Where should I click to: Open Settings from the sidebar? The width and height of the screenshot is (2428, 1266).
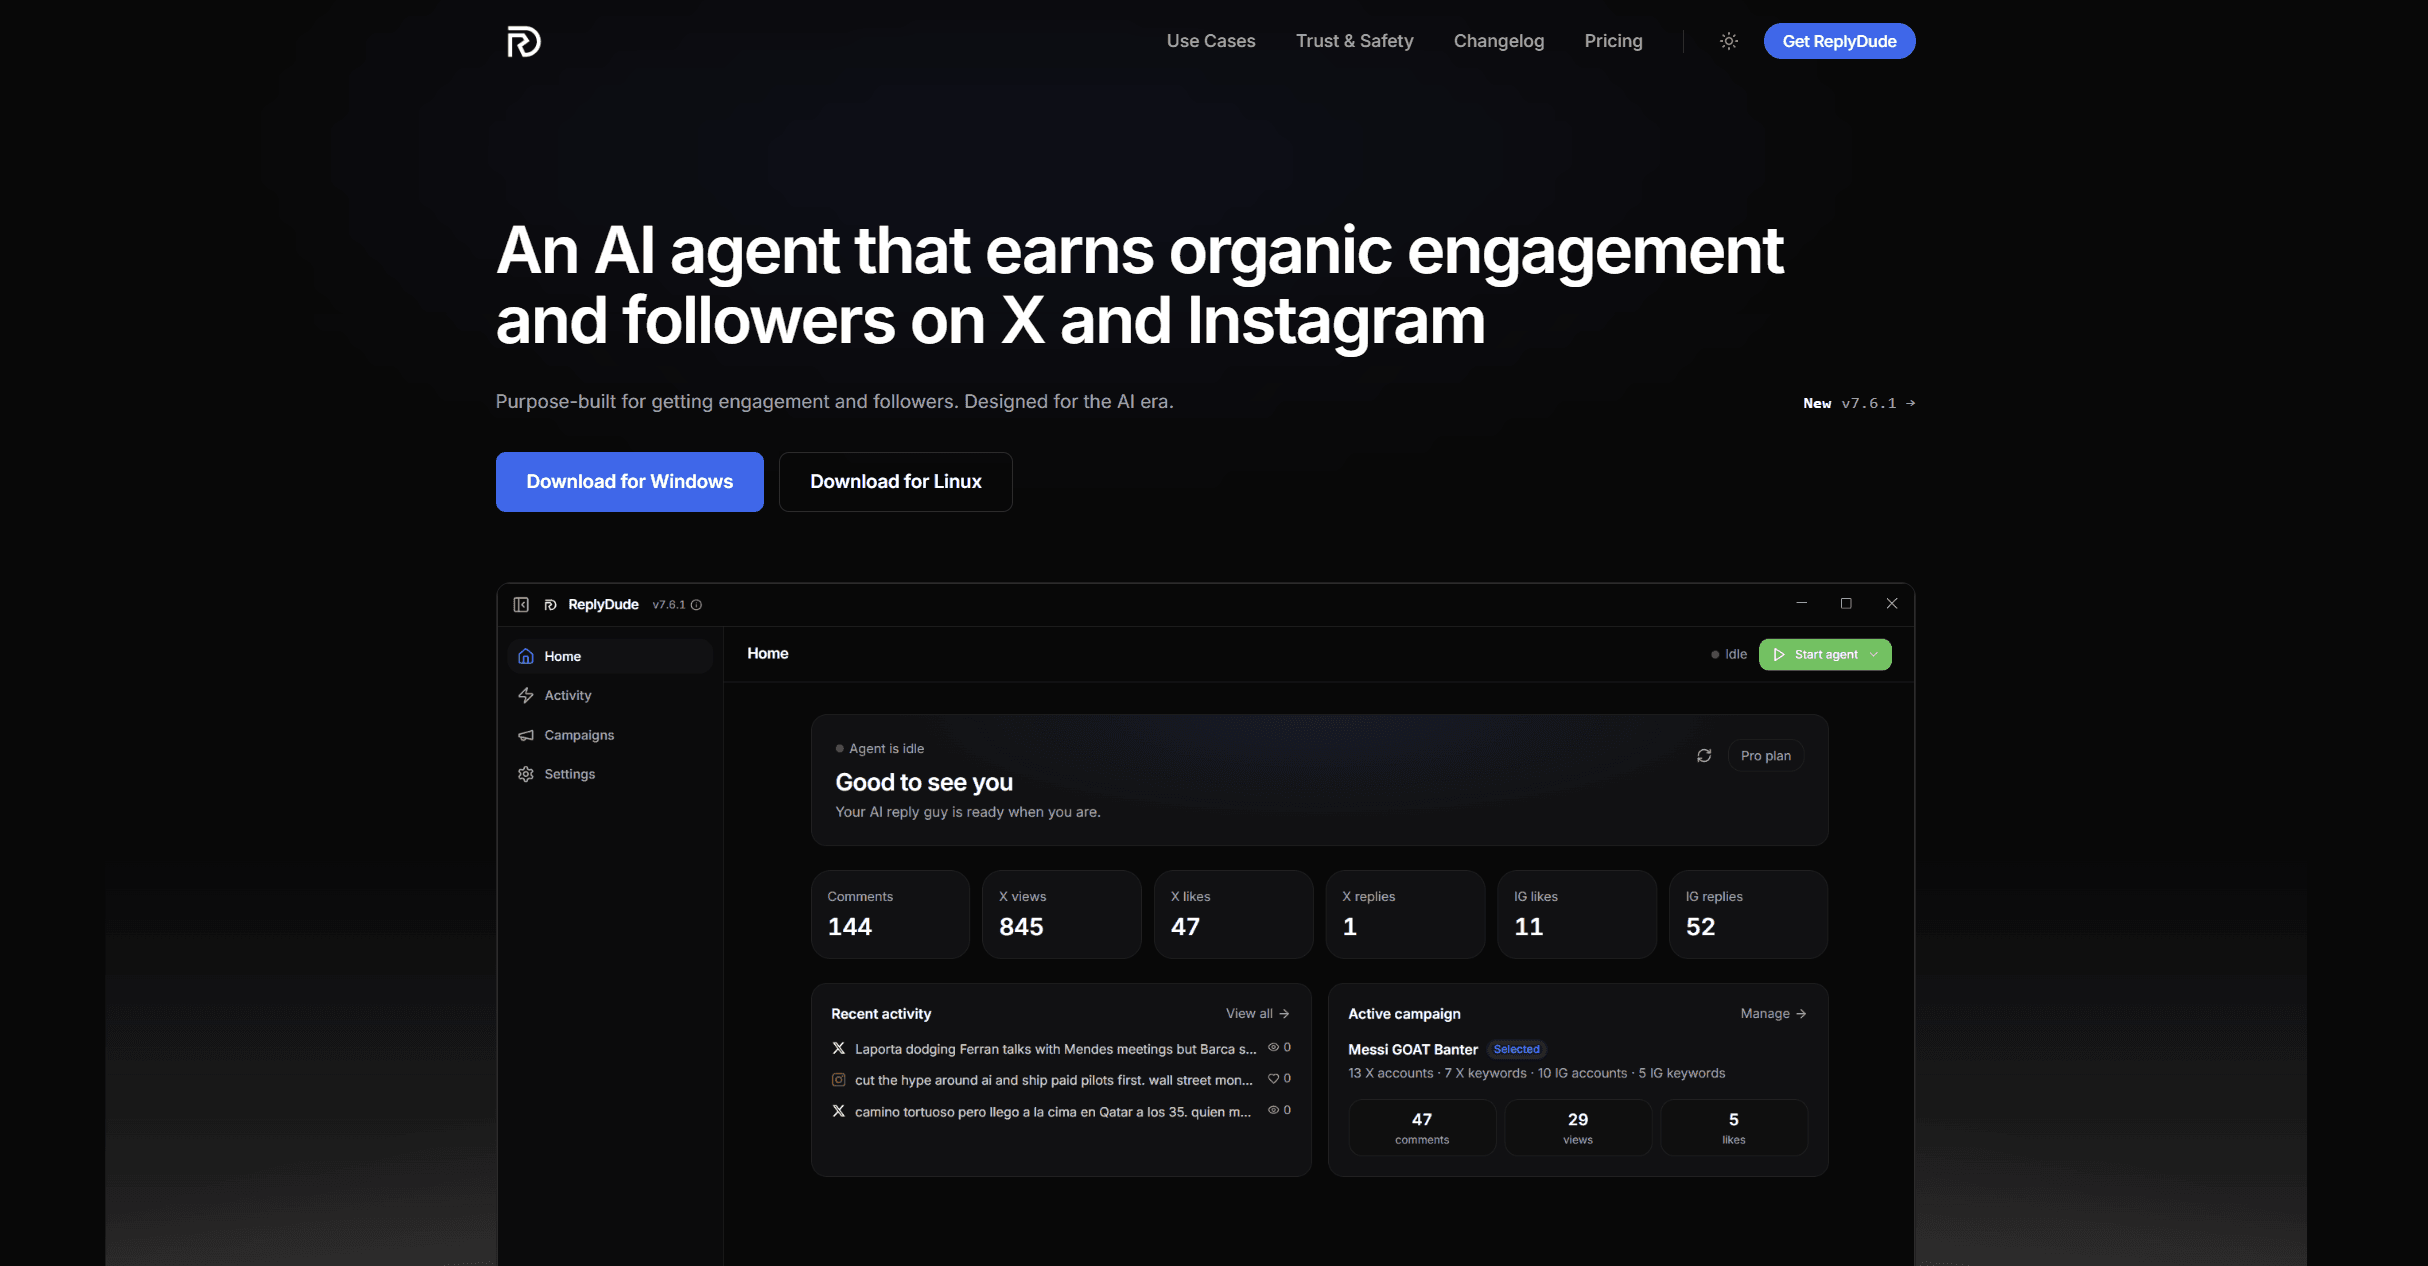pos(610,774)
